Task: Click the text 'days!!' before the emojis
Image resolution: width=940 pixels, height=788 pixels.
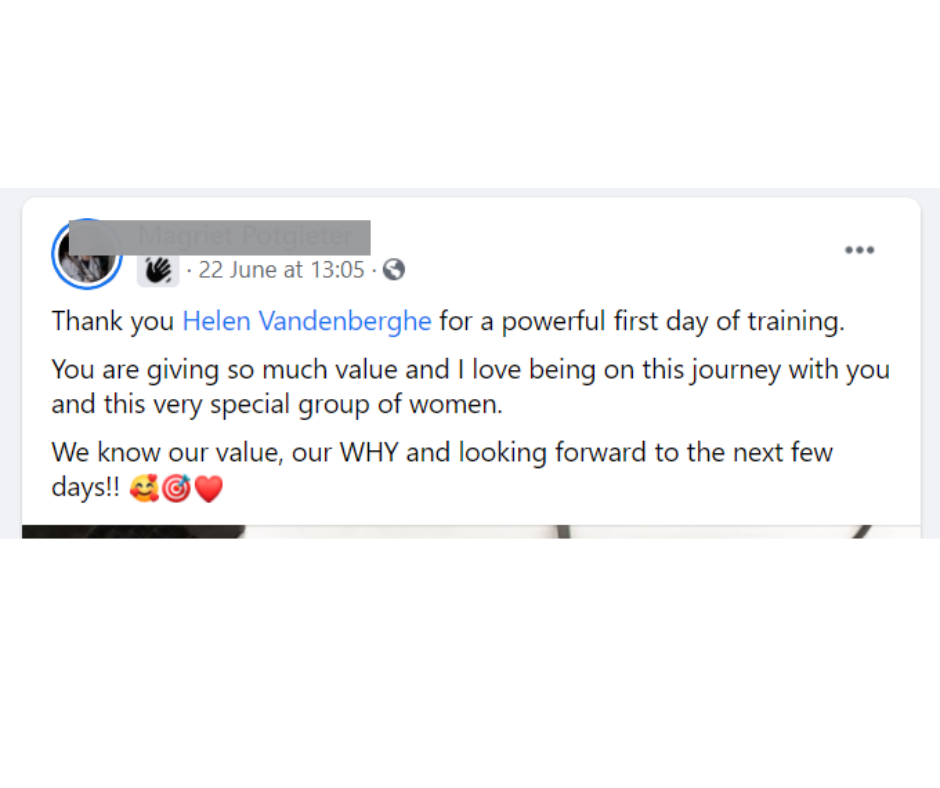Action: pos(87,489)
